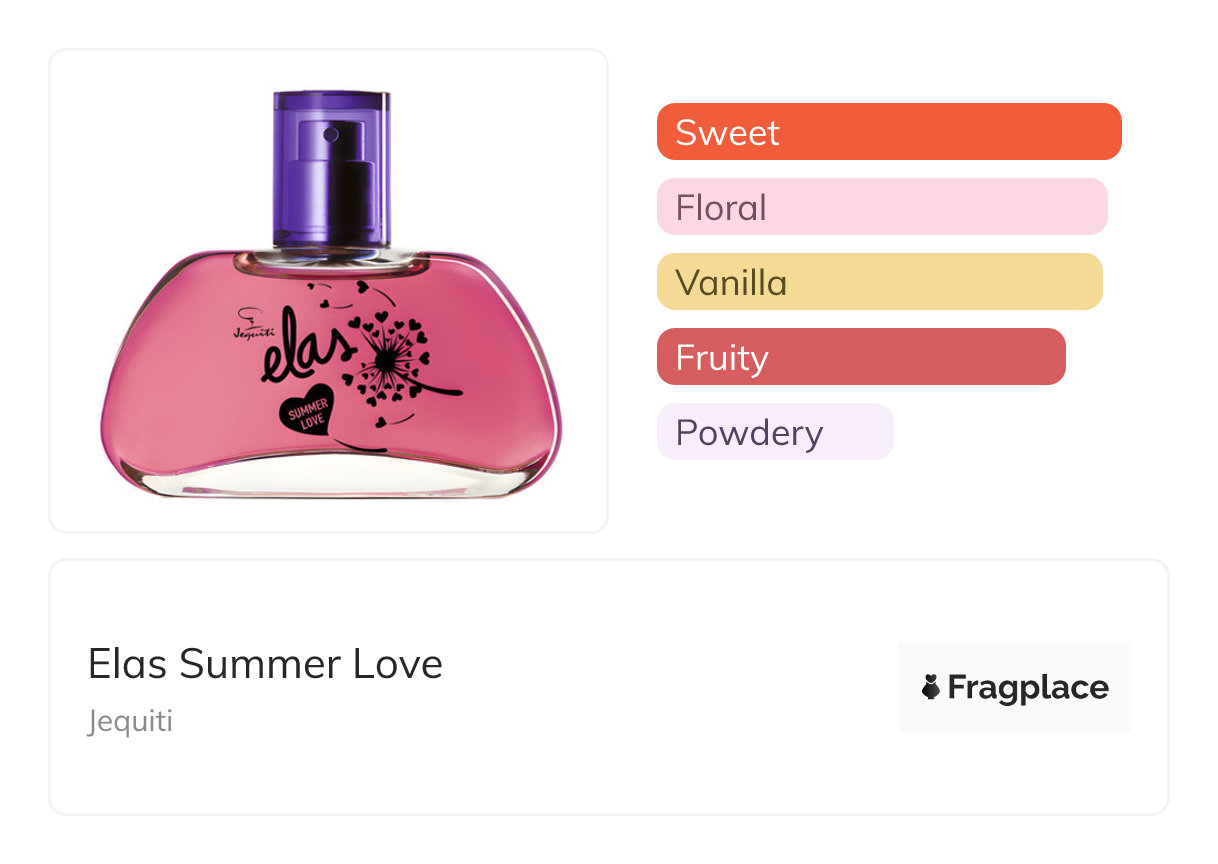The image size is (1218, 864).
Task: Click the 'Powdery' text label
Action: tap(749, 432)
